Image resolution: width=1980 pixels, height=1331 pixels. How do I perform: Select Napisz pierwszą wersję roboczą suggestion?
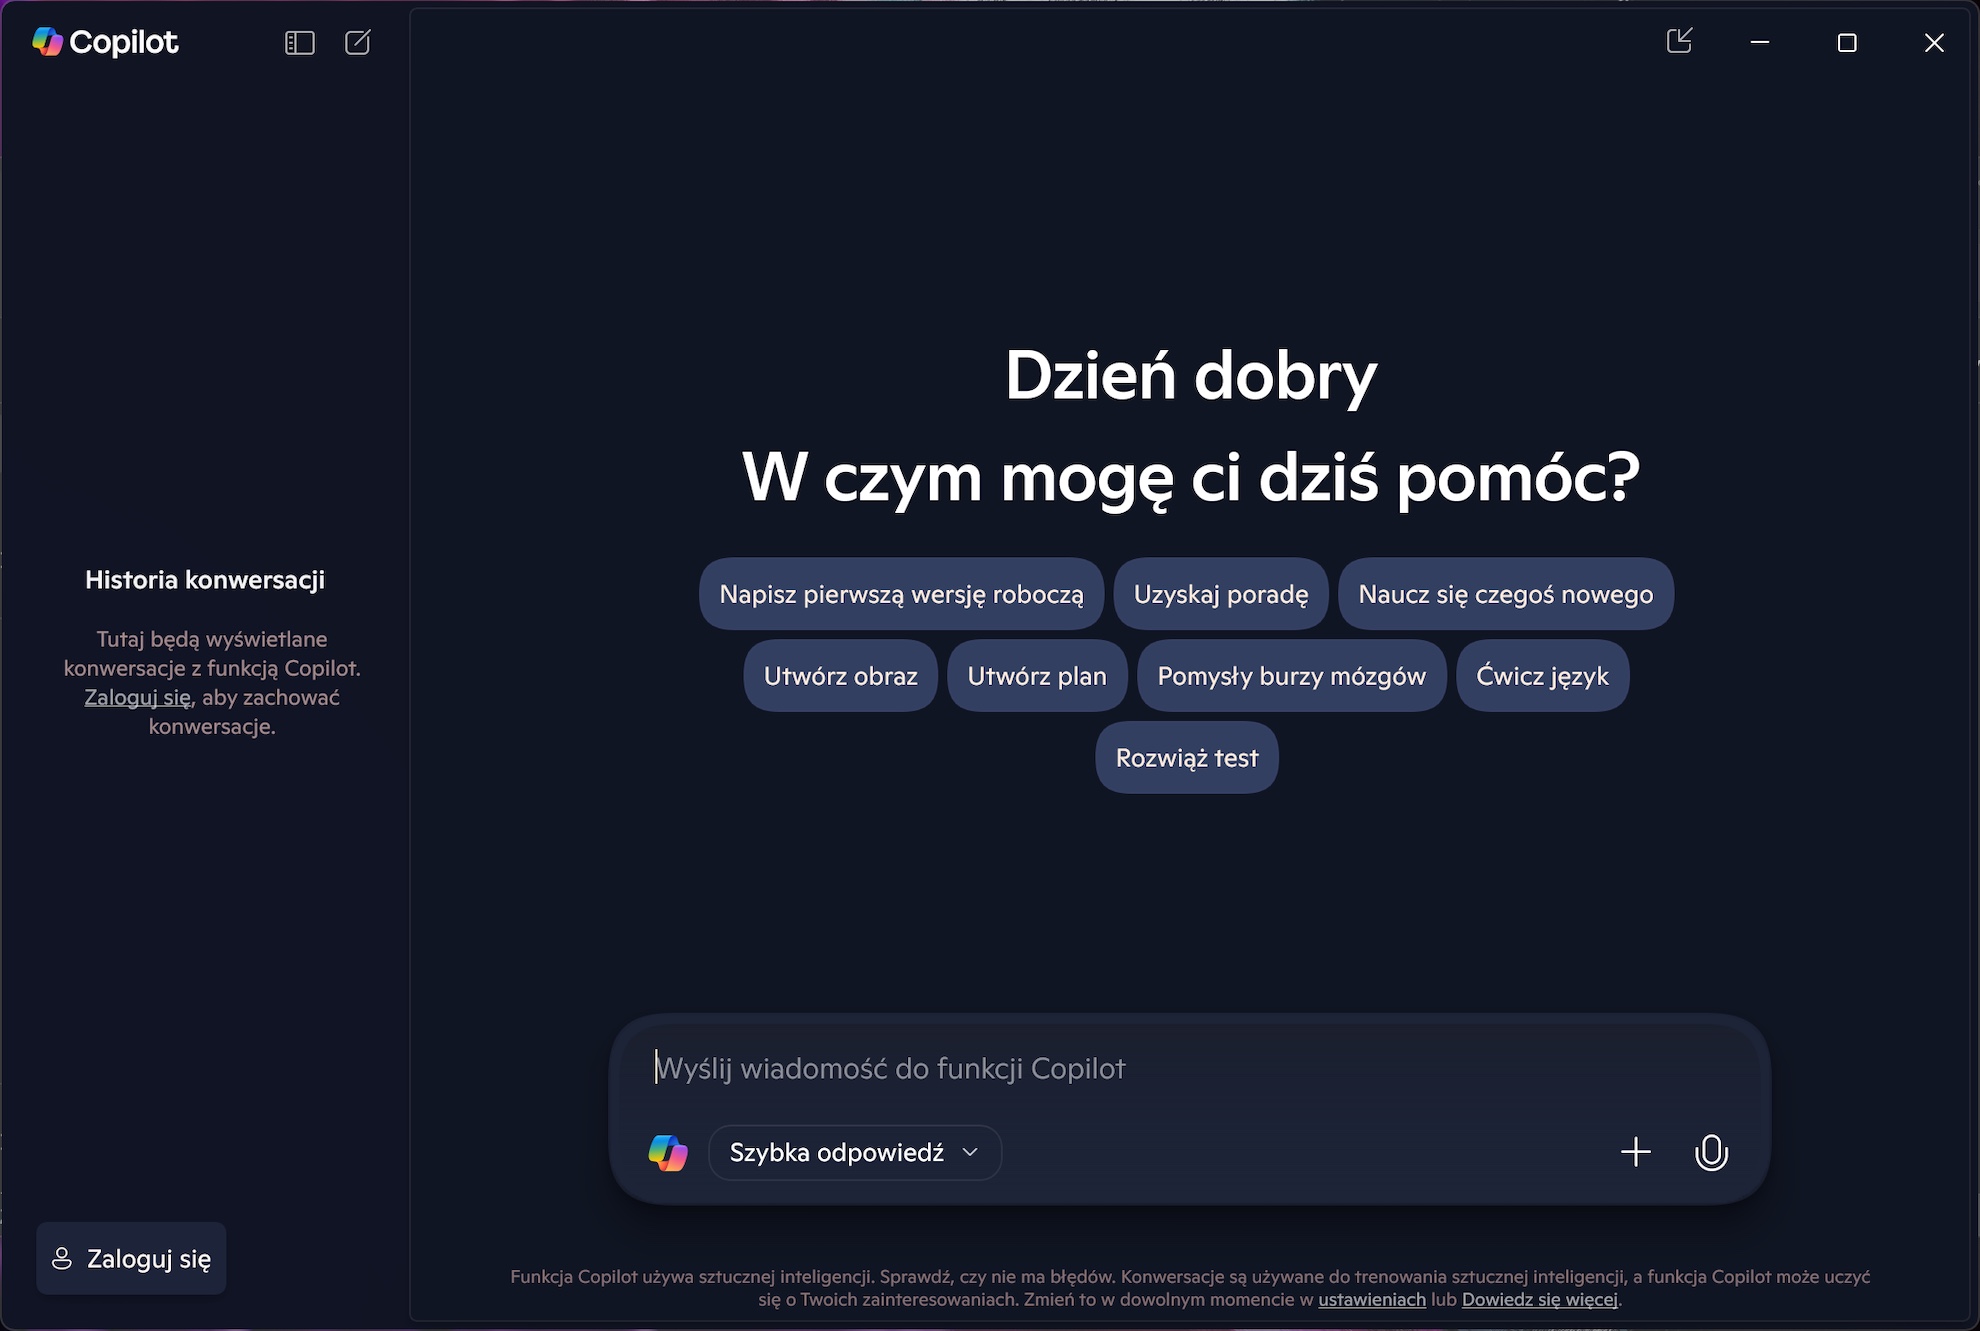pyautogui.click(x=901, y=594)
